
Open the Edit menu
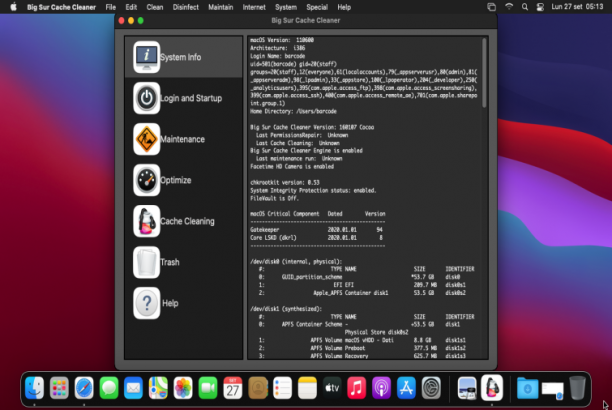pyautogui.click(x=131, y=7)
